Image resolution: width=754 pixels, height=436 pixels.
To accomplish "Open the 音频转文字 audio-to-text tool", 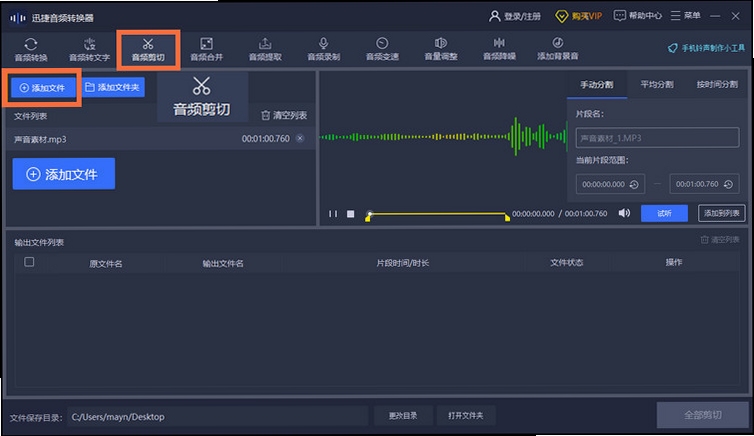I will tap(89, 50).
